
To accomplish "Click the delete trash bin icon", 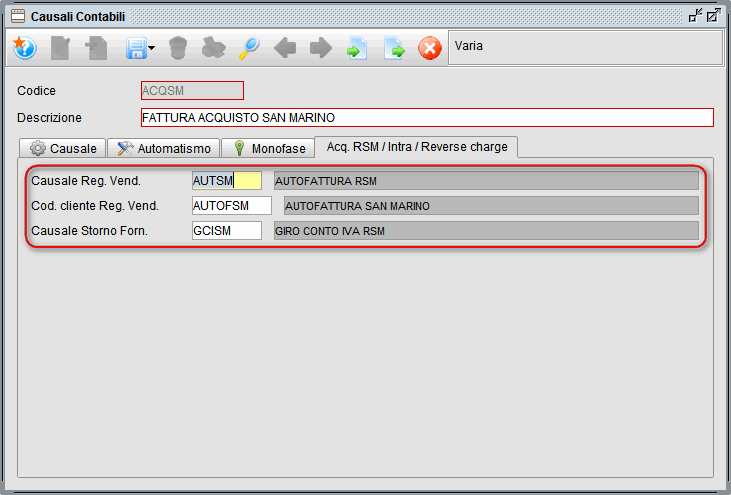I will [178, 48].
